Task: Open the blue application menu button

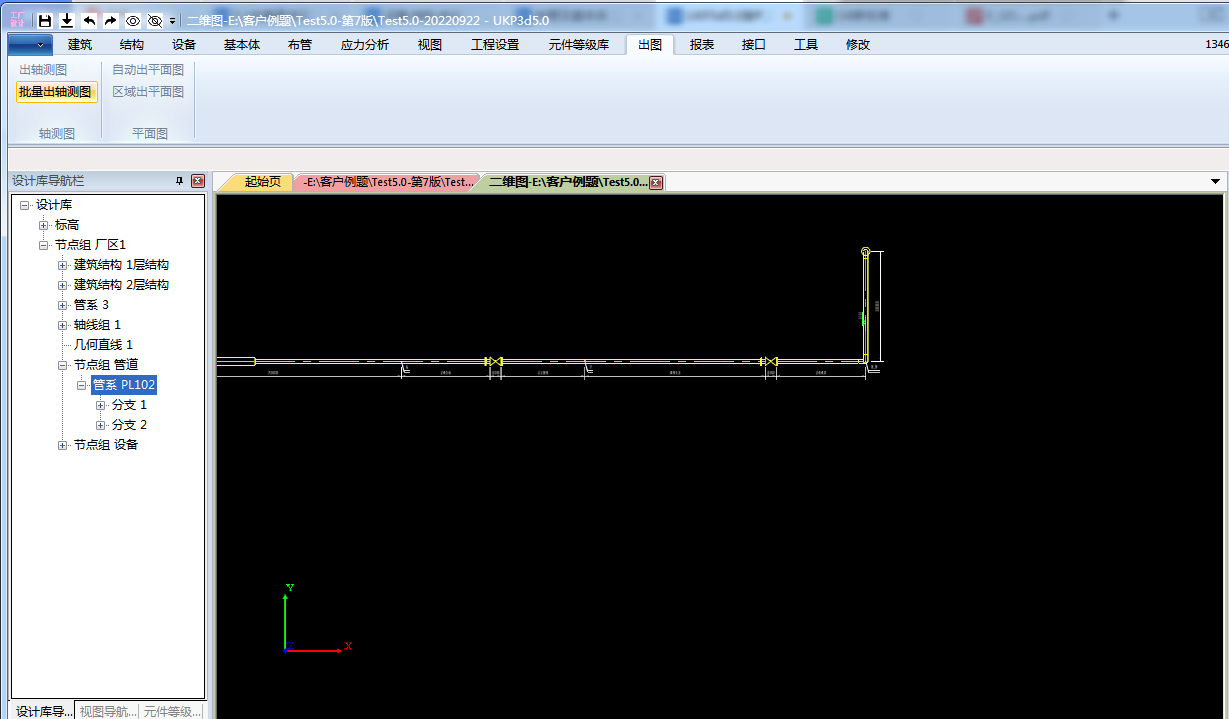Action: pos(30,44)
